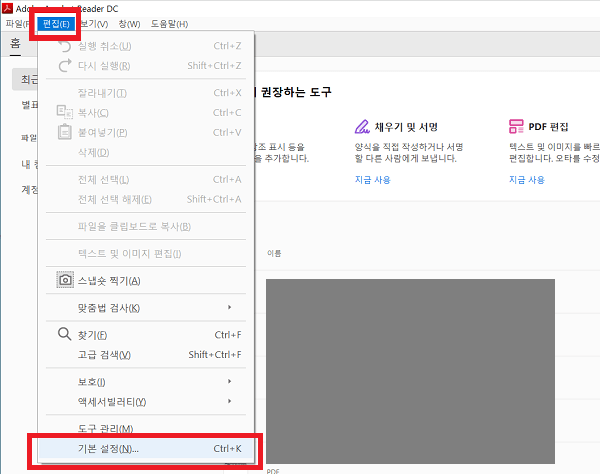Click the Adobe Acrobat Reader app icon
Image resolution: width=600 pixels, height=474 pixels.
[x=8, y=8]
